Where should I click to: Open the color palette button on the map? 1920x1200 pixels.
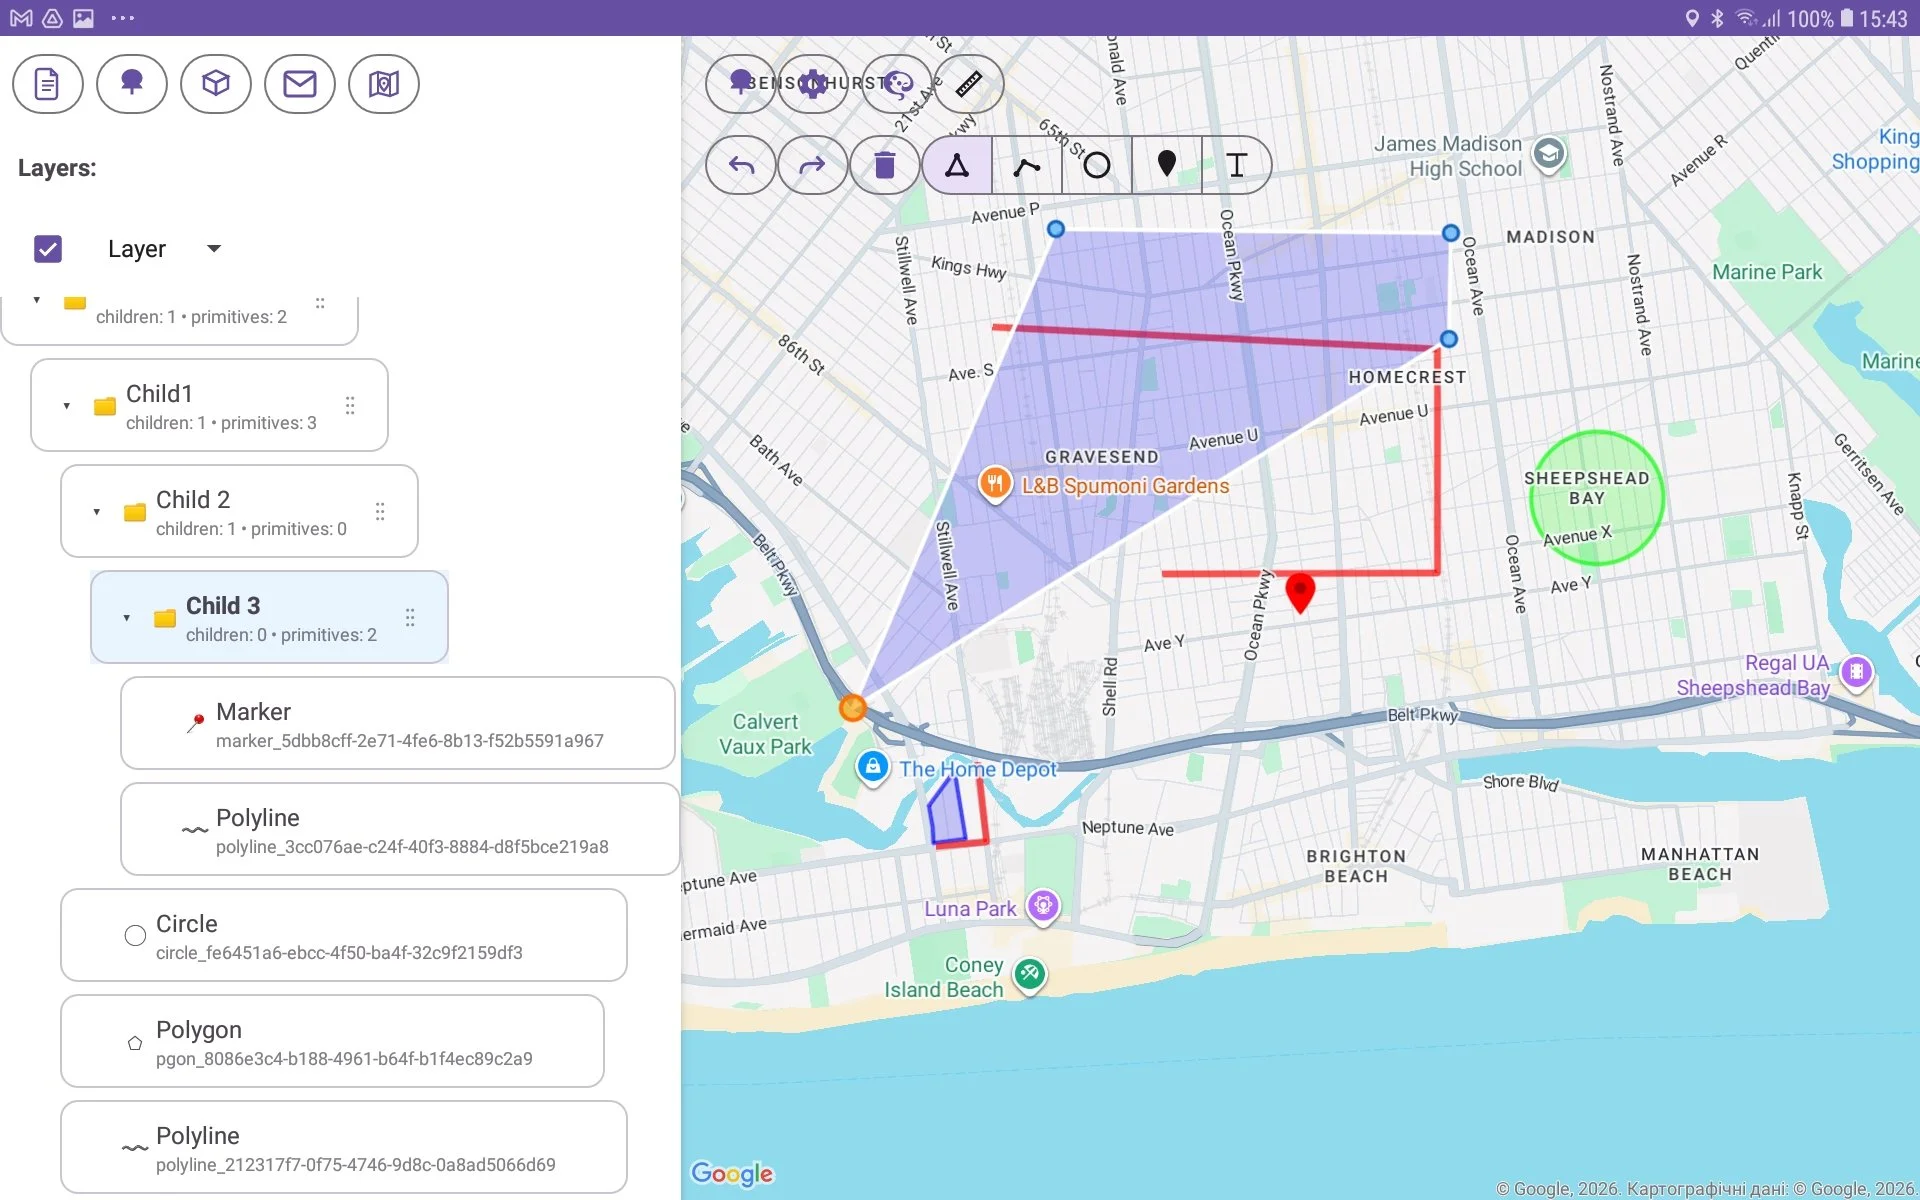[x=897, y=84]
